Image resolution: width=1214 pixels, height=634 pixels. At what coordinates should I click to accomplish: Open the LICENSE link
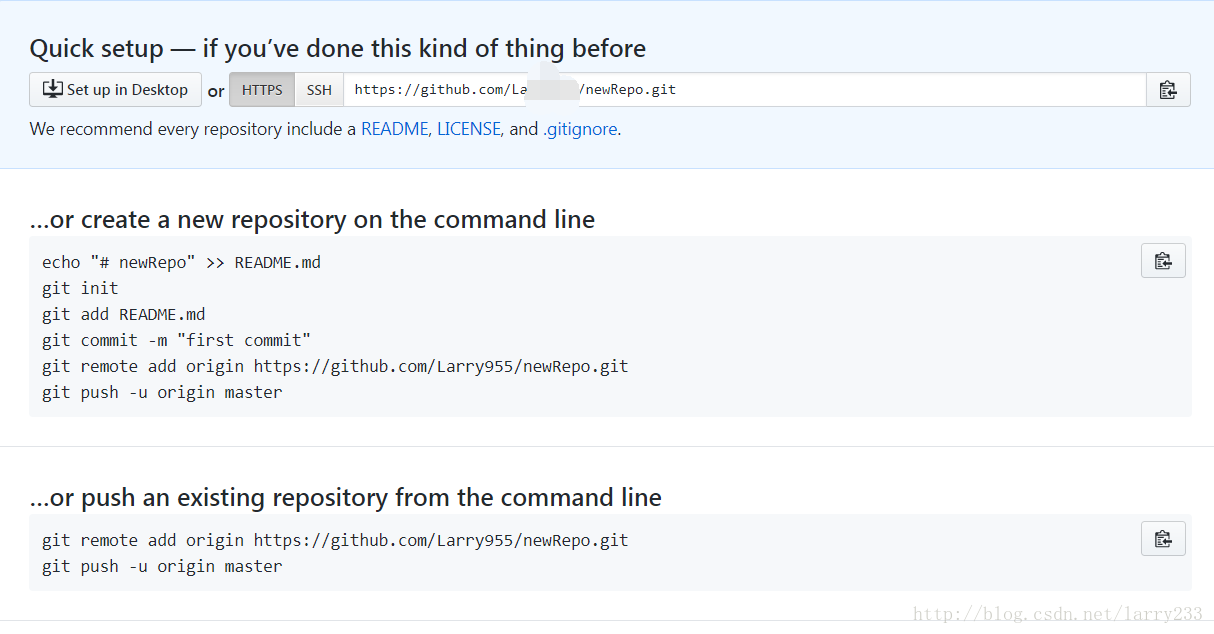(x=470, y=129)
